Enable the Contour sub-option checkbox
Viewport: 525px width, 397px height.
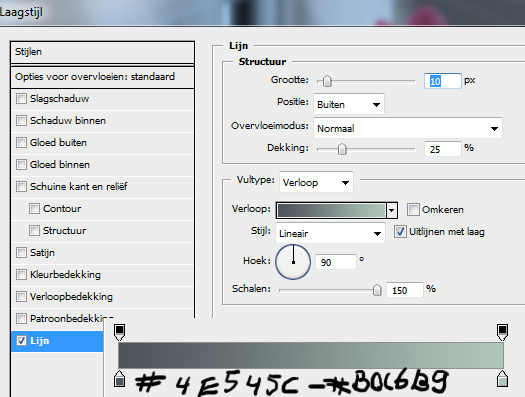point(34,209)
